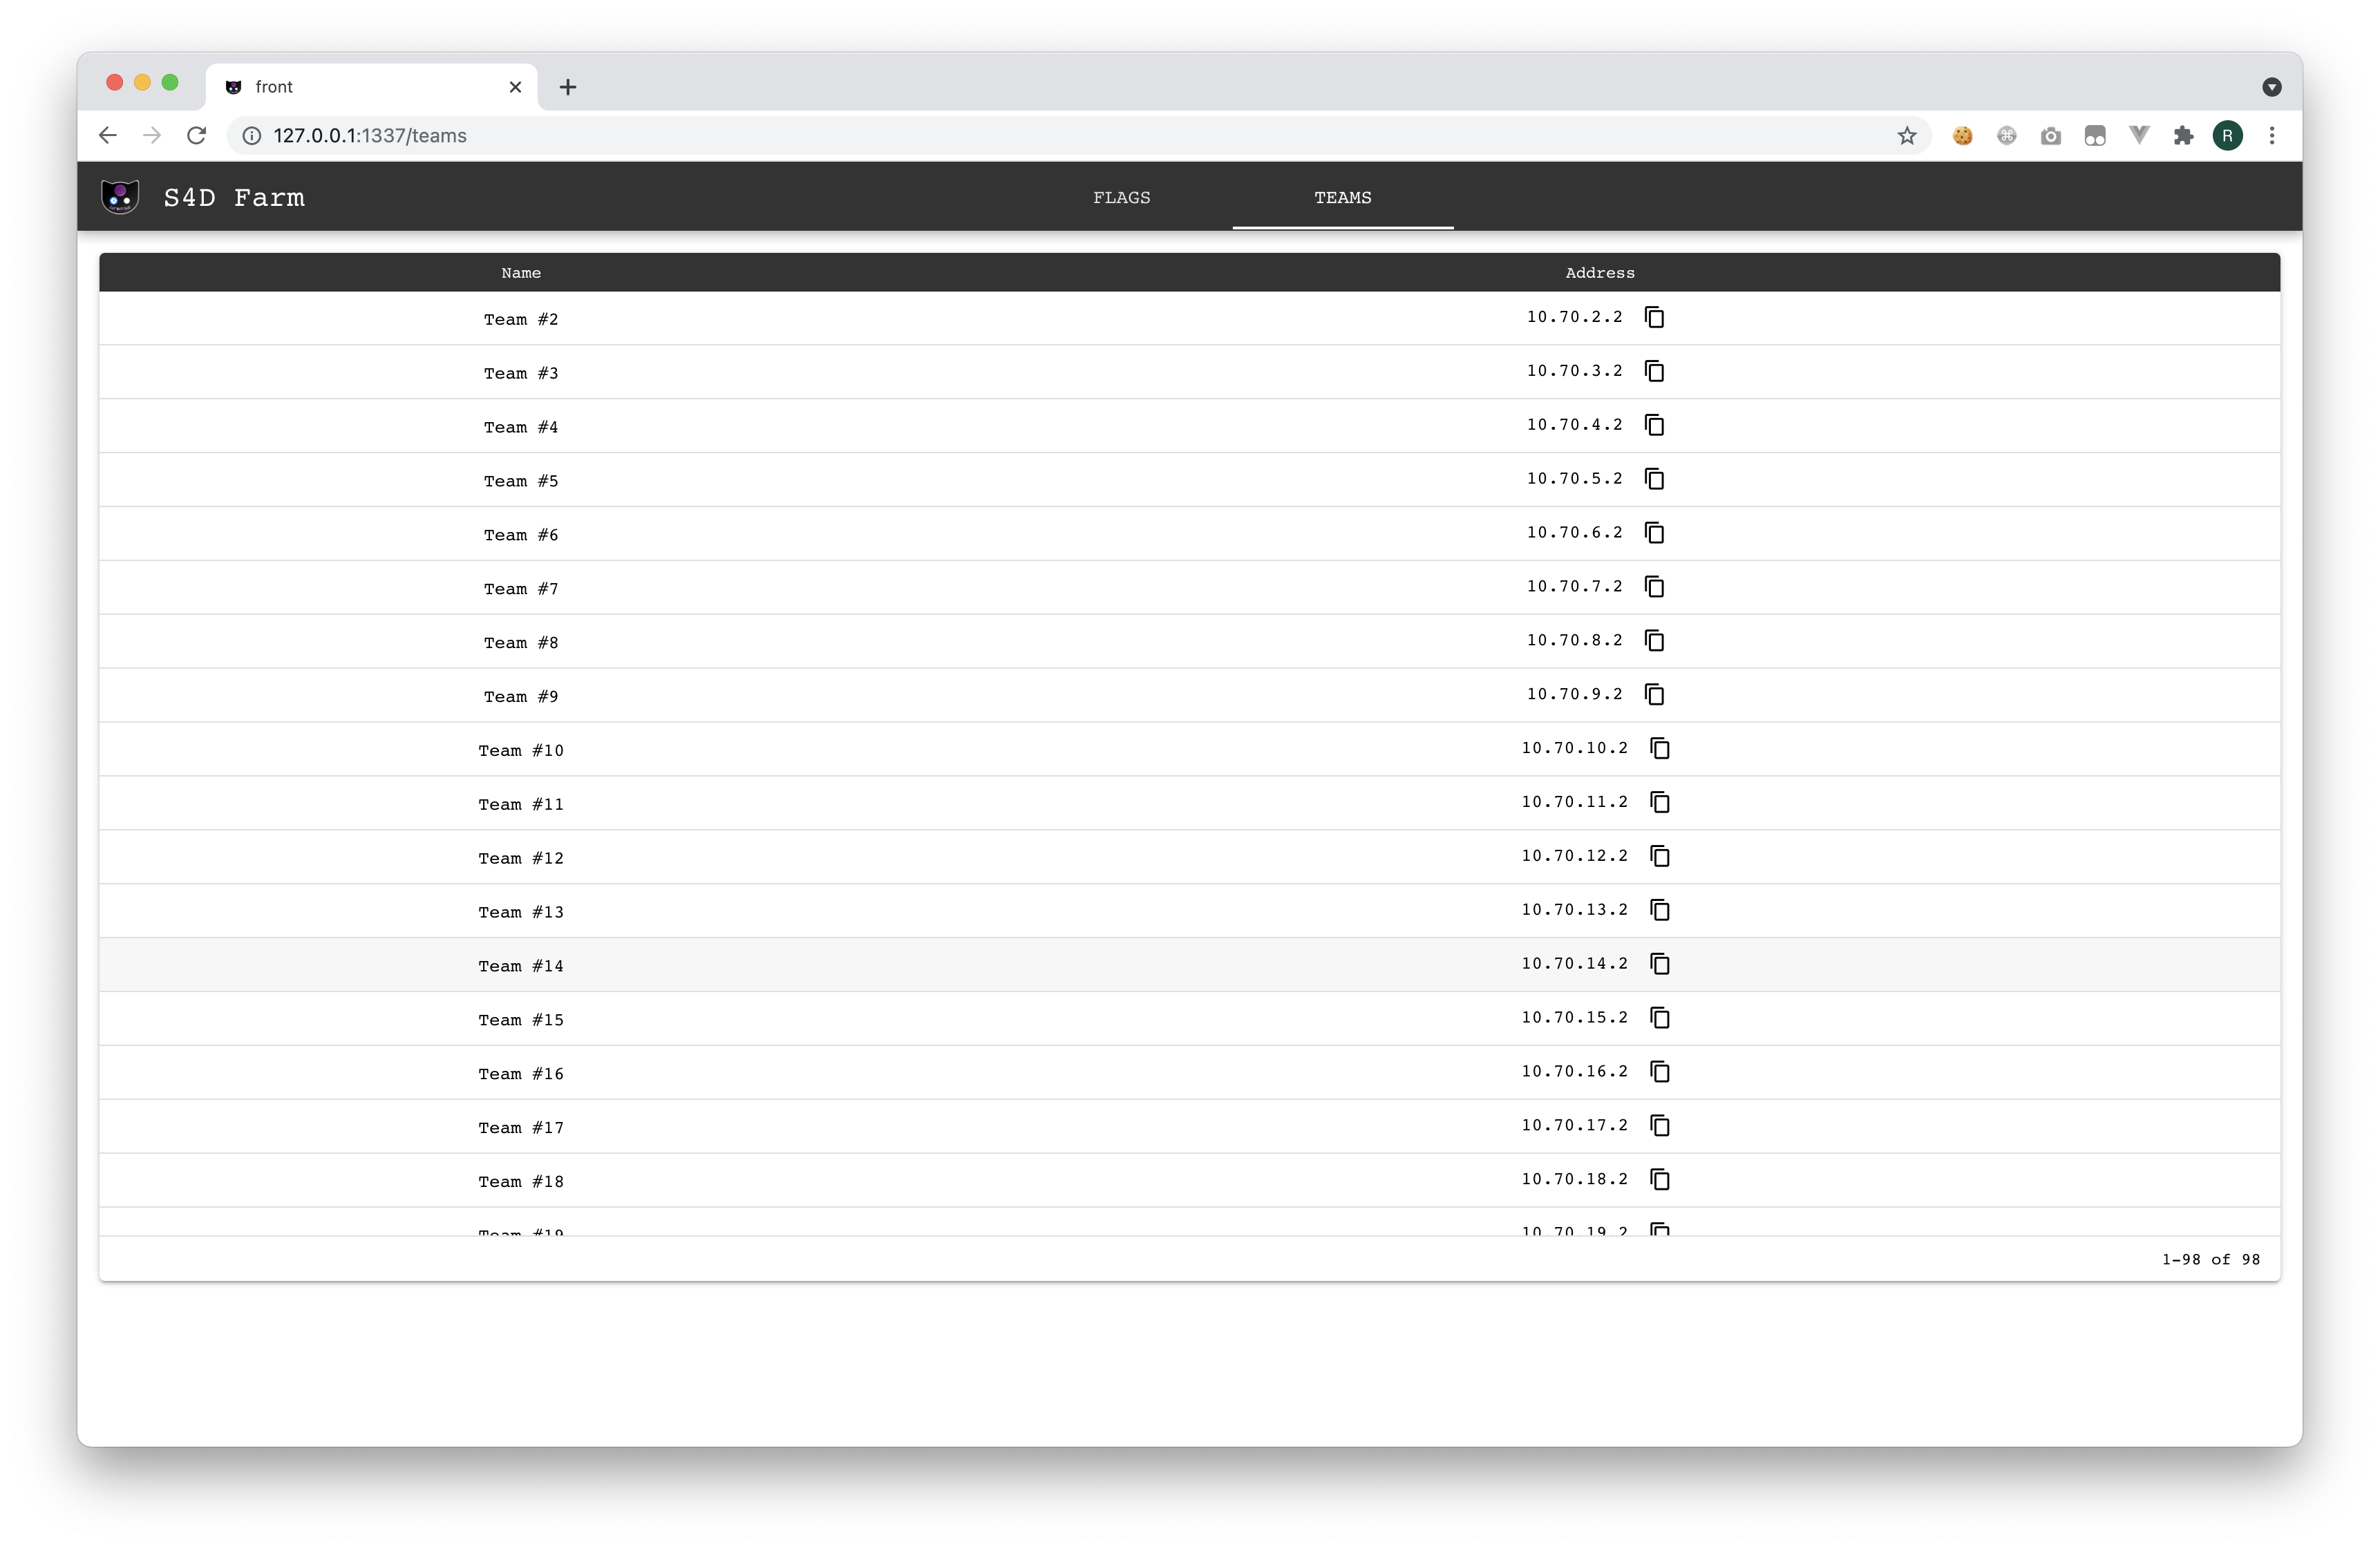Select the Team #10 row
The width and height of the screenshot is (2380, 1549).
pyautogui.click(x=521, y=750)
